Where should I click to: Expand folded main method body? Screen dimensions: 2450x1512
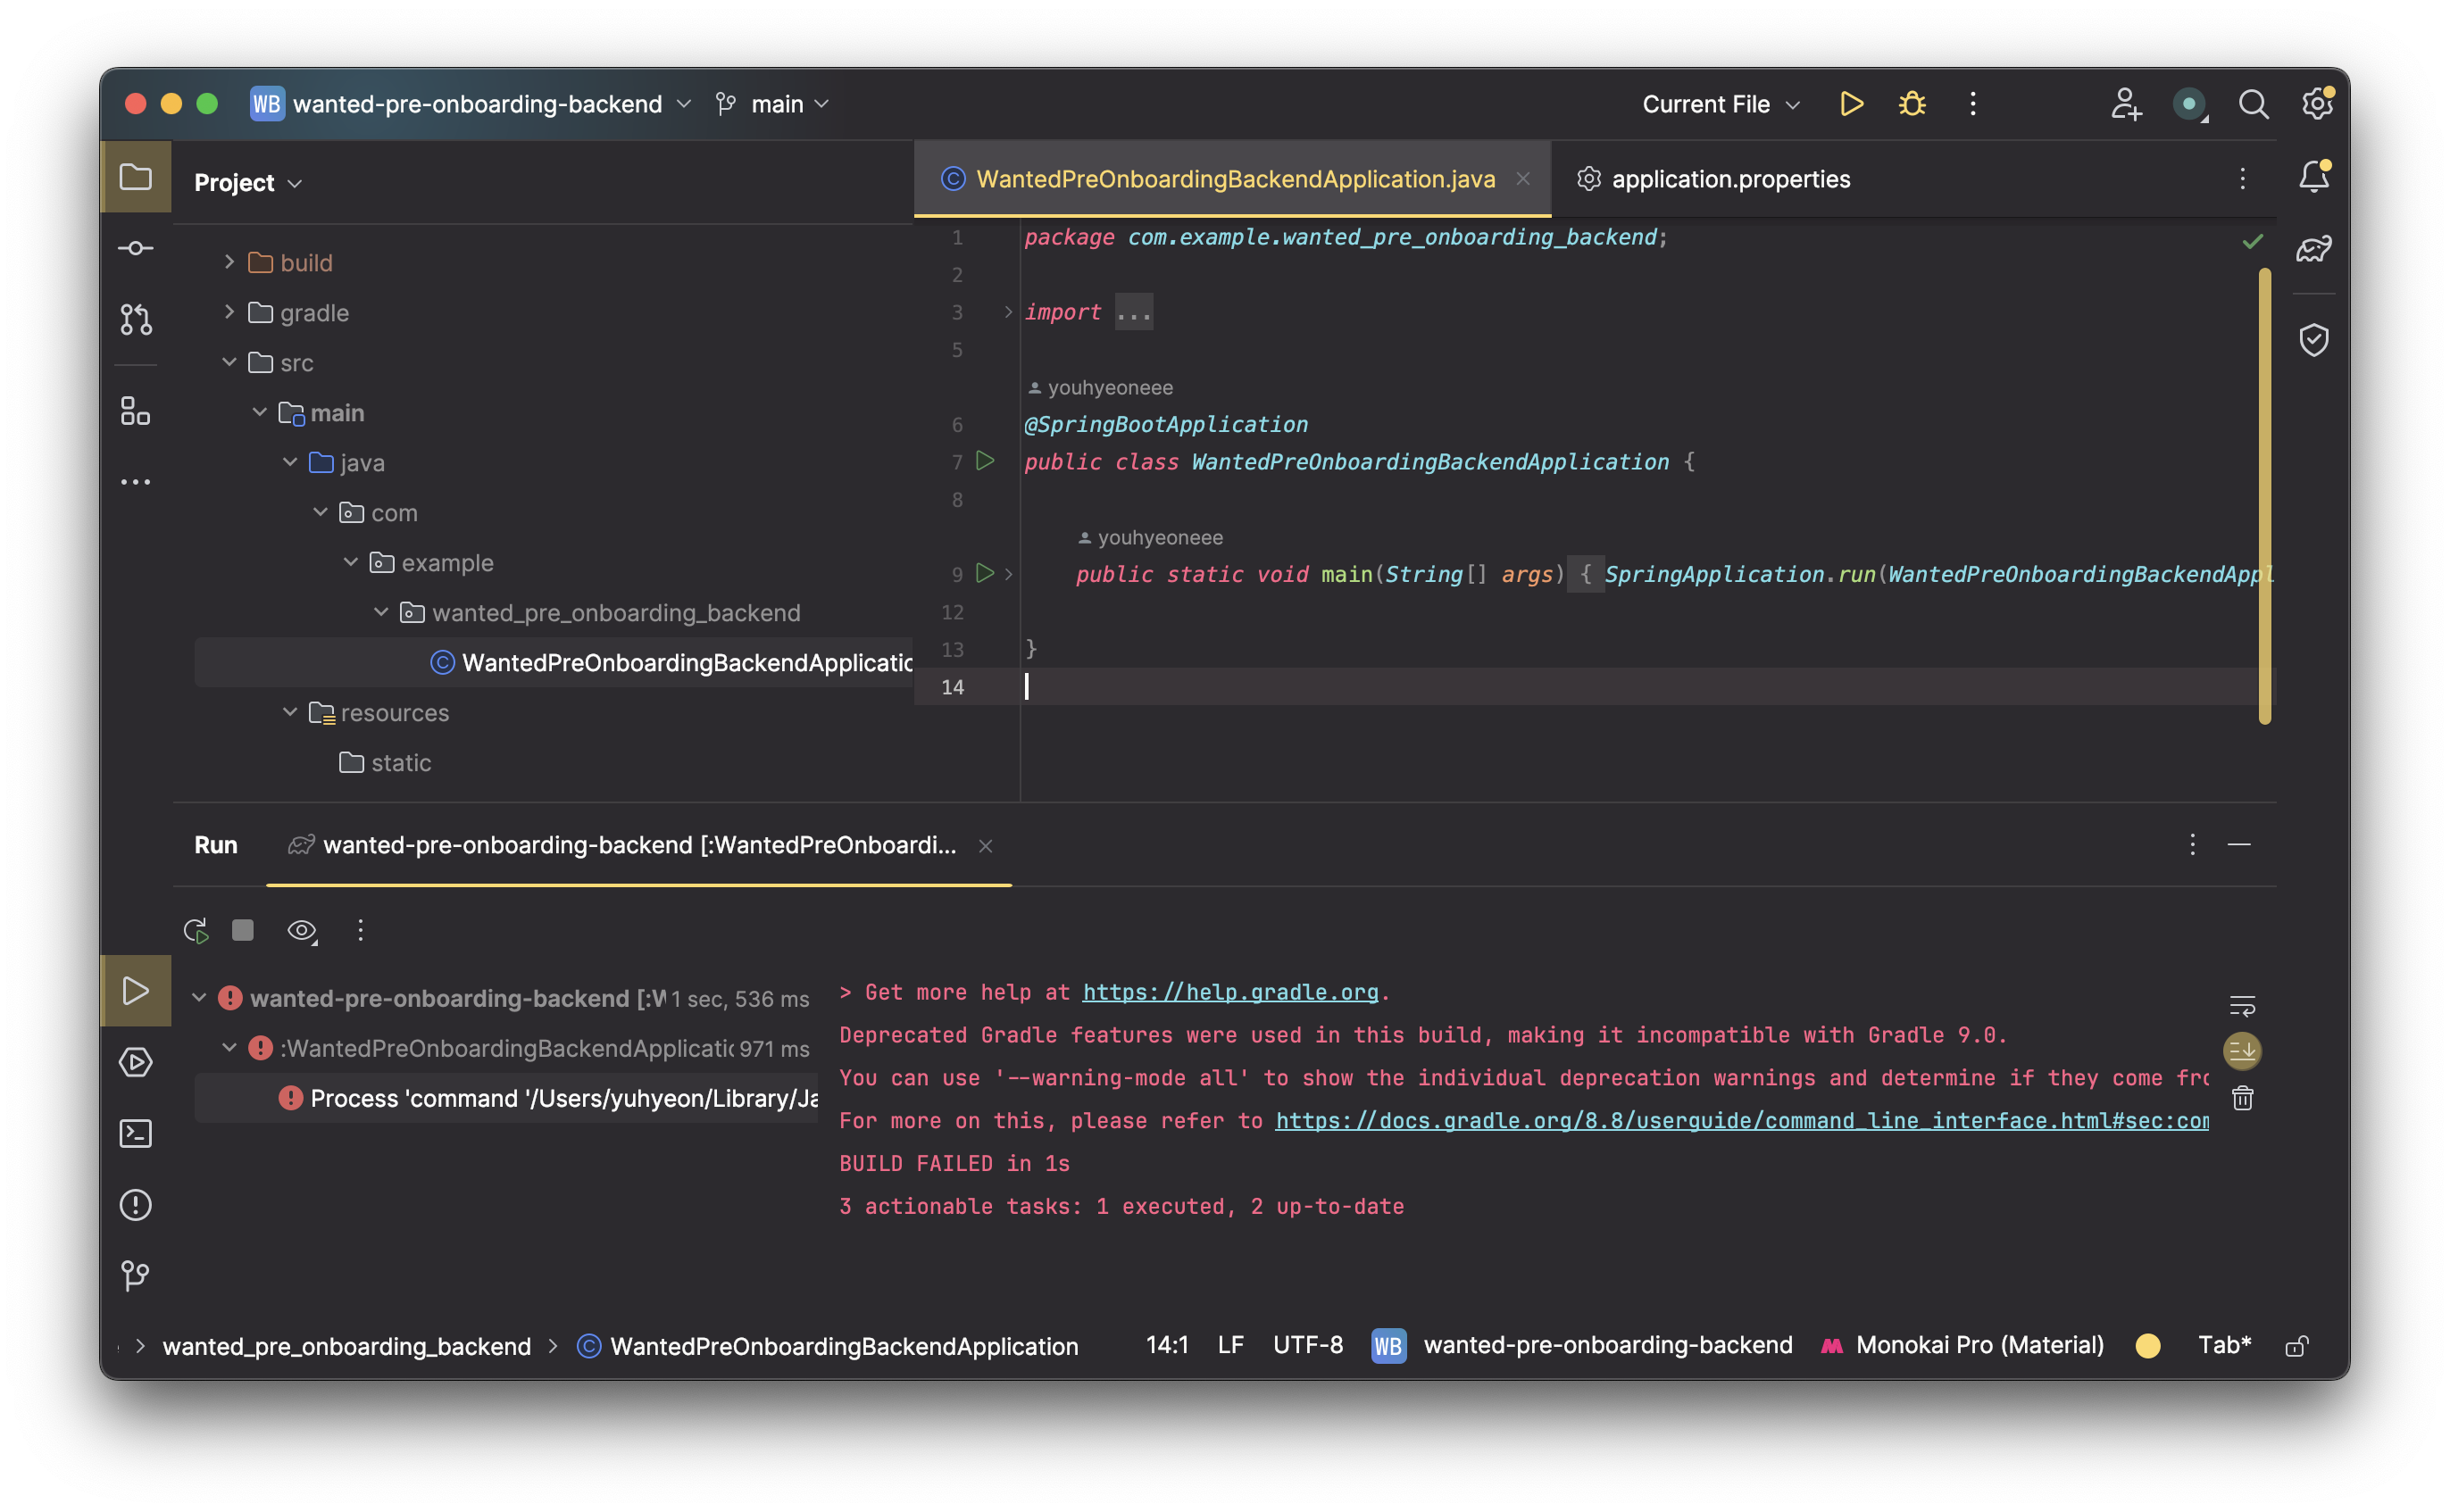(x=1009, y=574)
